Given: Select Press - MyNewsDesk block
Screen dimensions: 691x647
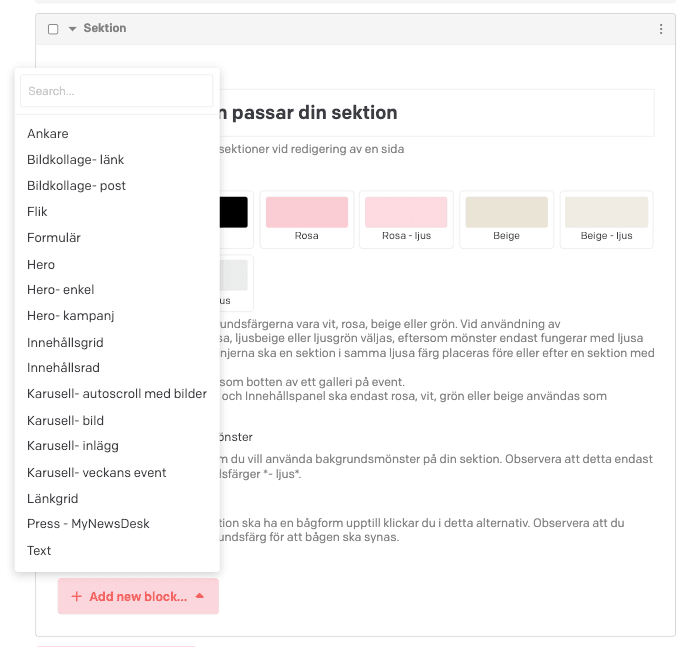Looking at the screenshot, I should coord(88,524).
